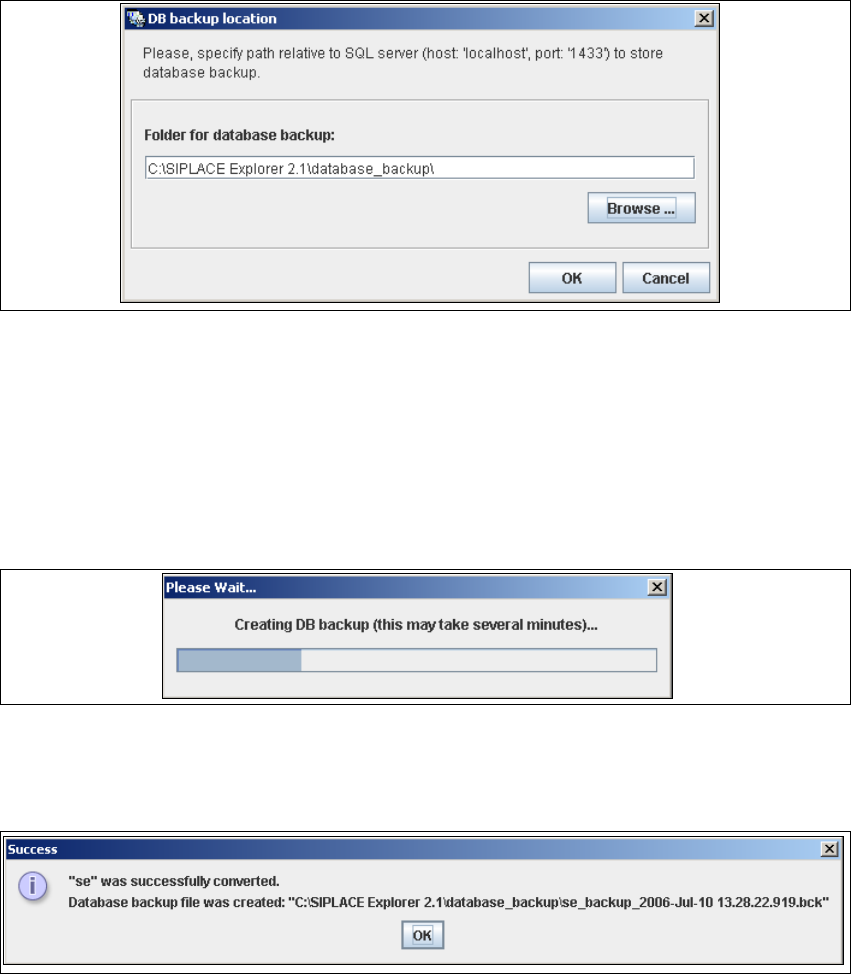Click the empty portion of backup progress bar
The width and height of the screenshot is (851, 974).
478,660
